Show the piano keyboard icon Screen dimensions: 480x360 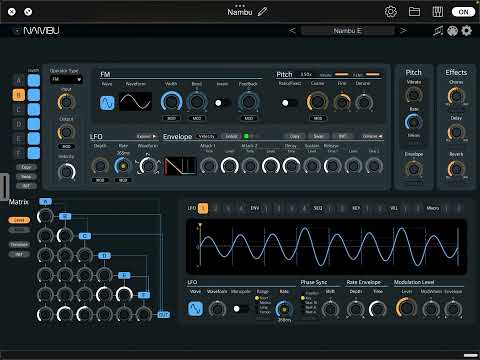[x=437, y=12]
